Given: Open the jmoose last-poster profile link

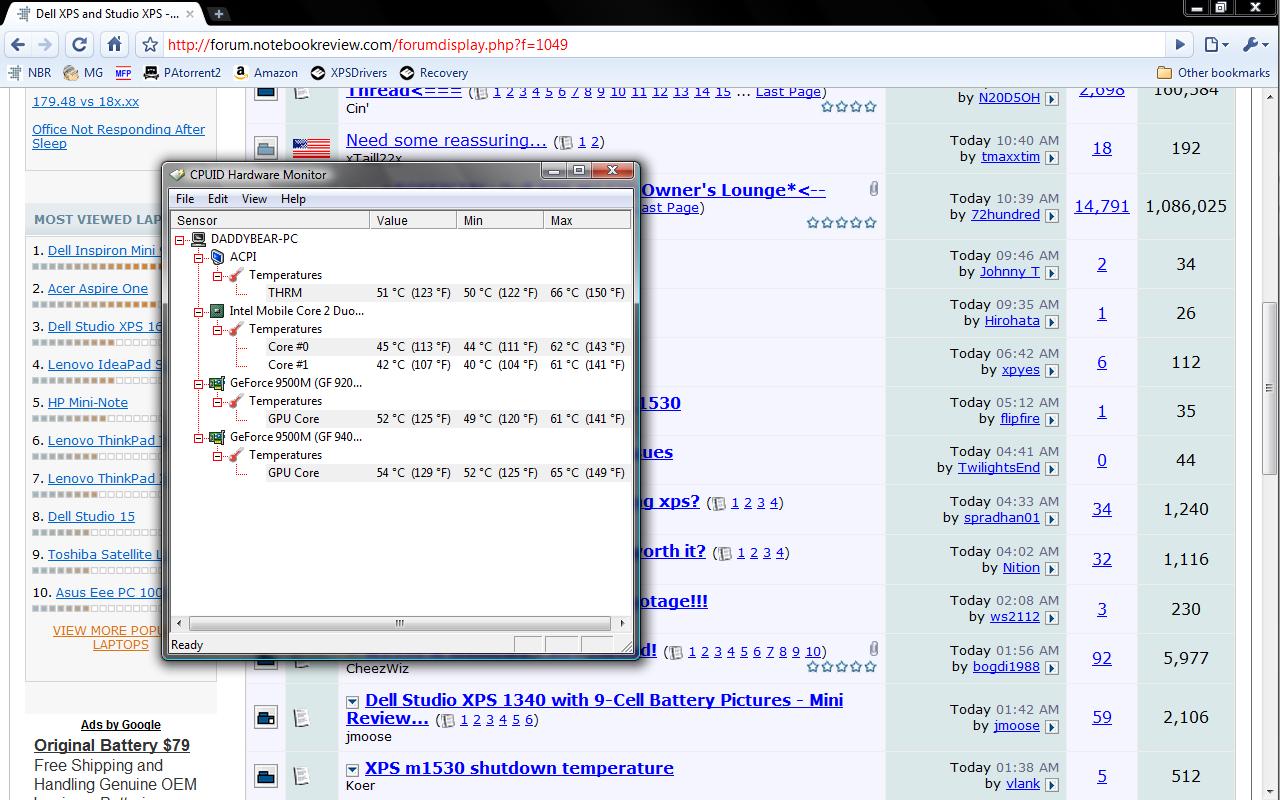Looking at the screenshot, I should 1016,726.
